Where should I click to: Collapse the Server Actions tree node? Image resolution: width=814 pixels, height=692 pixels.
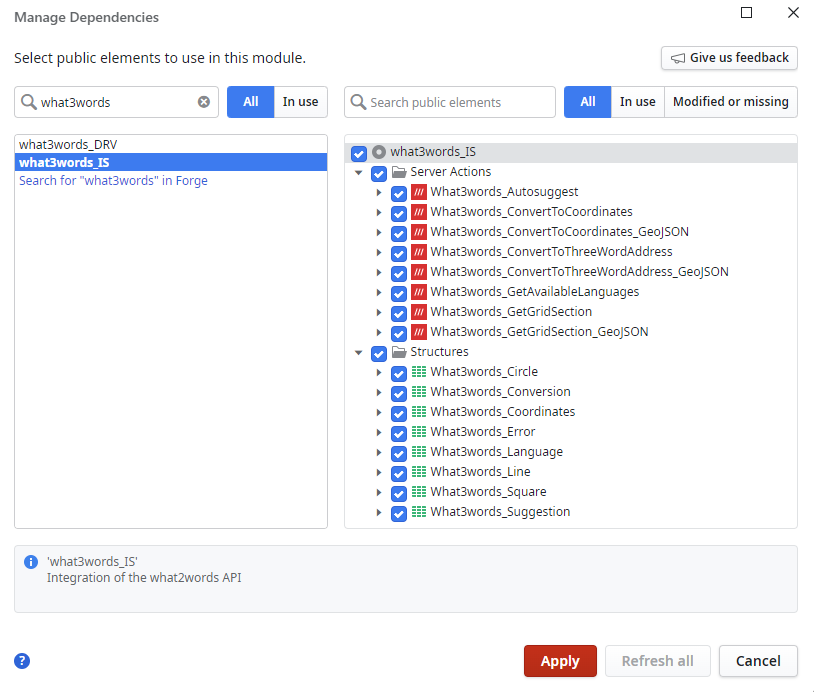(359, 172)
